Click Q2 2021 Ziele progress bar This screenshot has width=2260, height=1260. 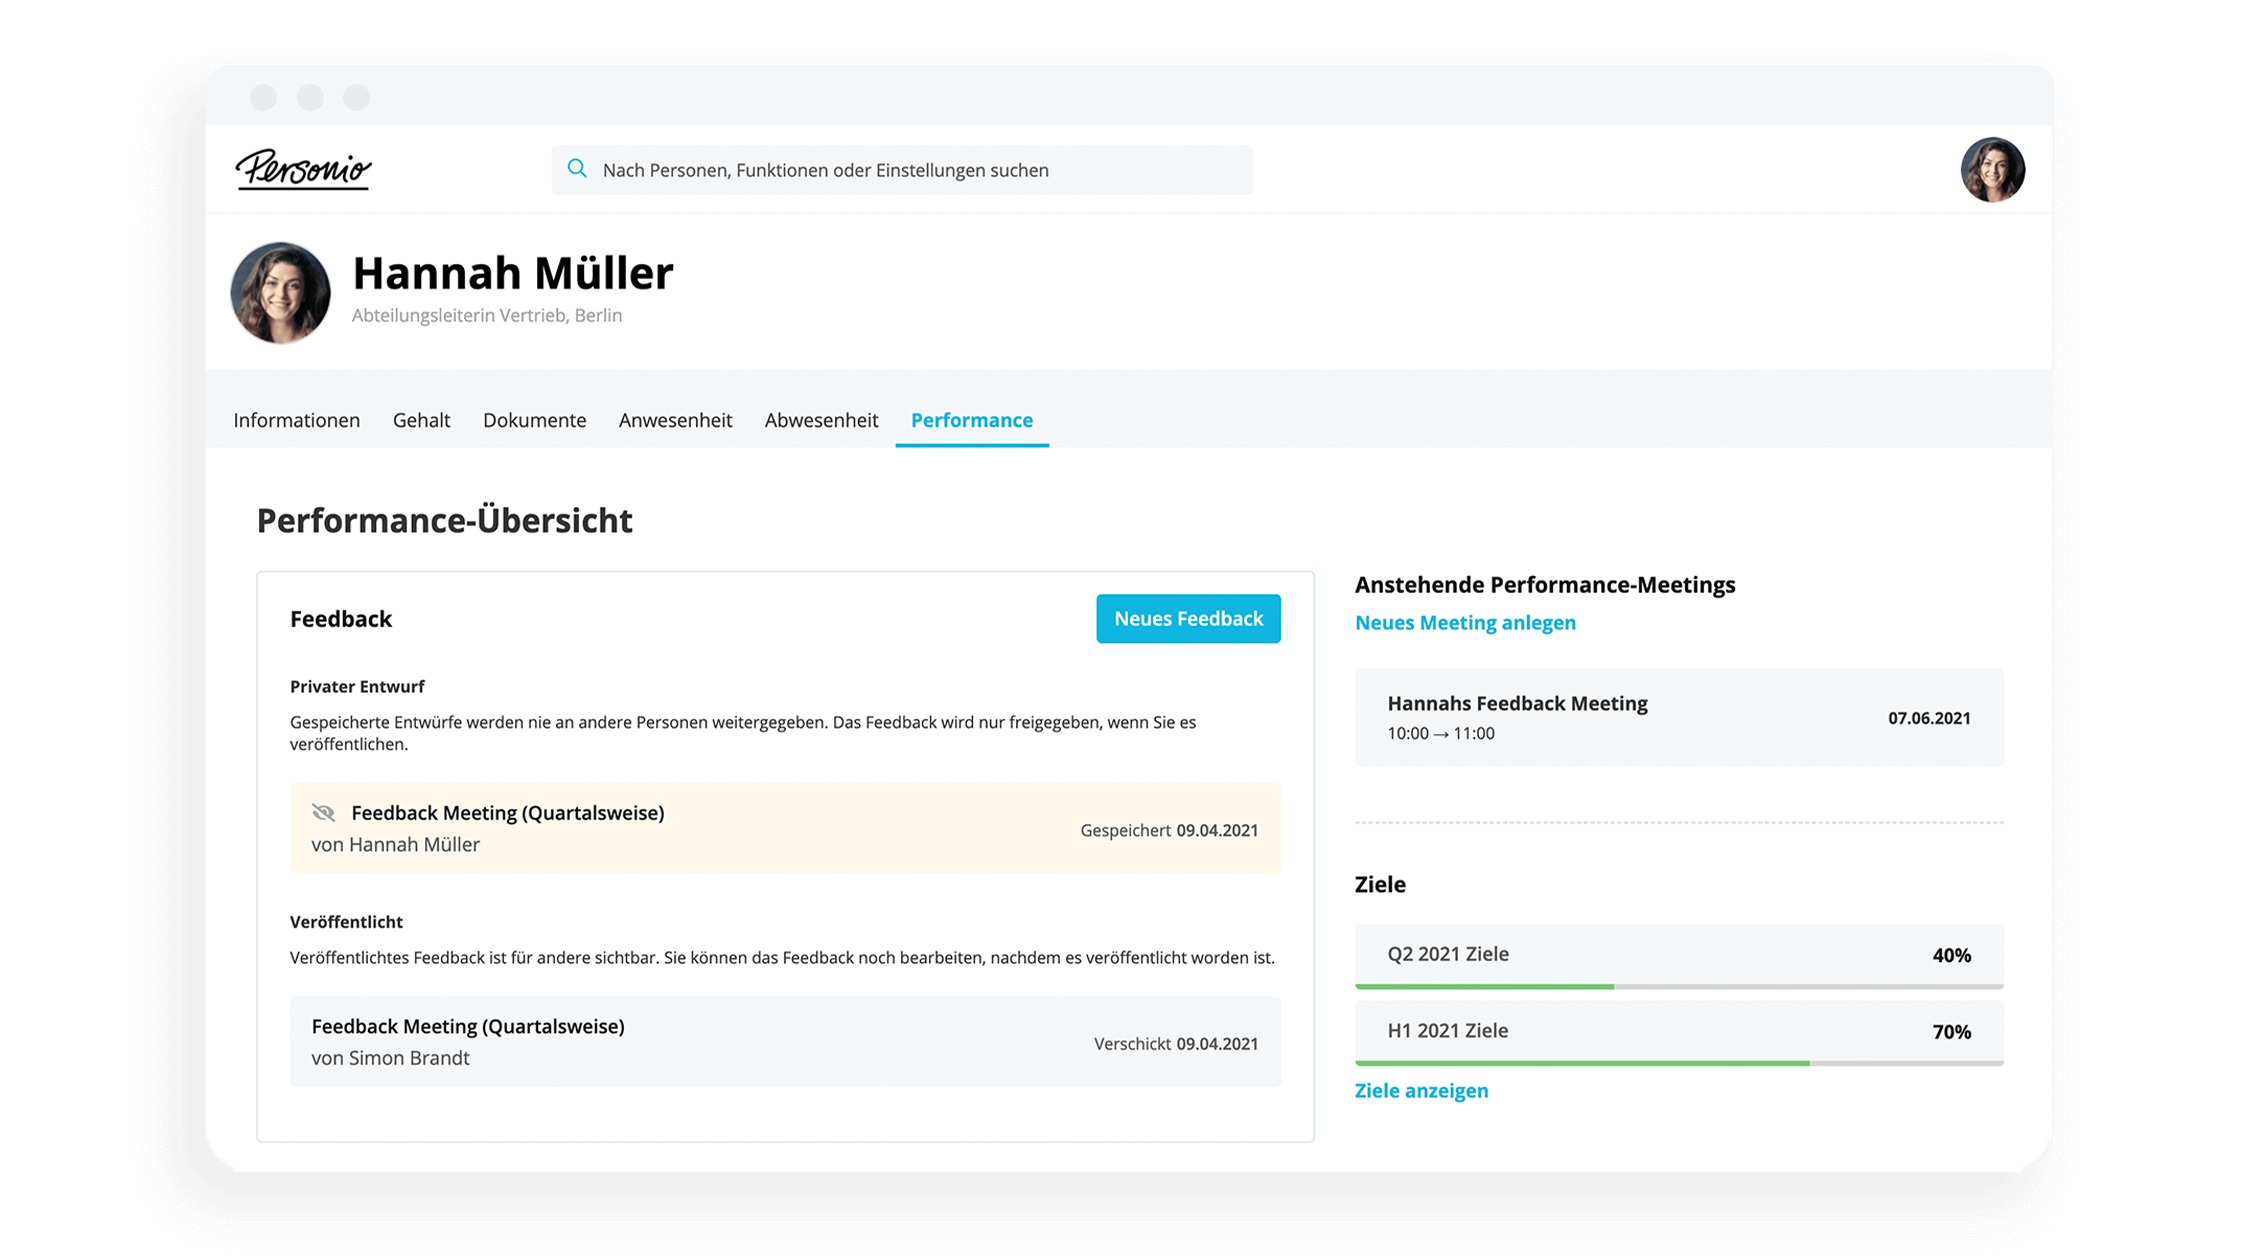(1666, 990)
